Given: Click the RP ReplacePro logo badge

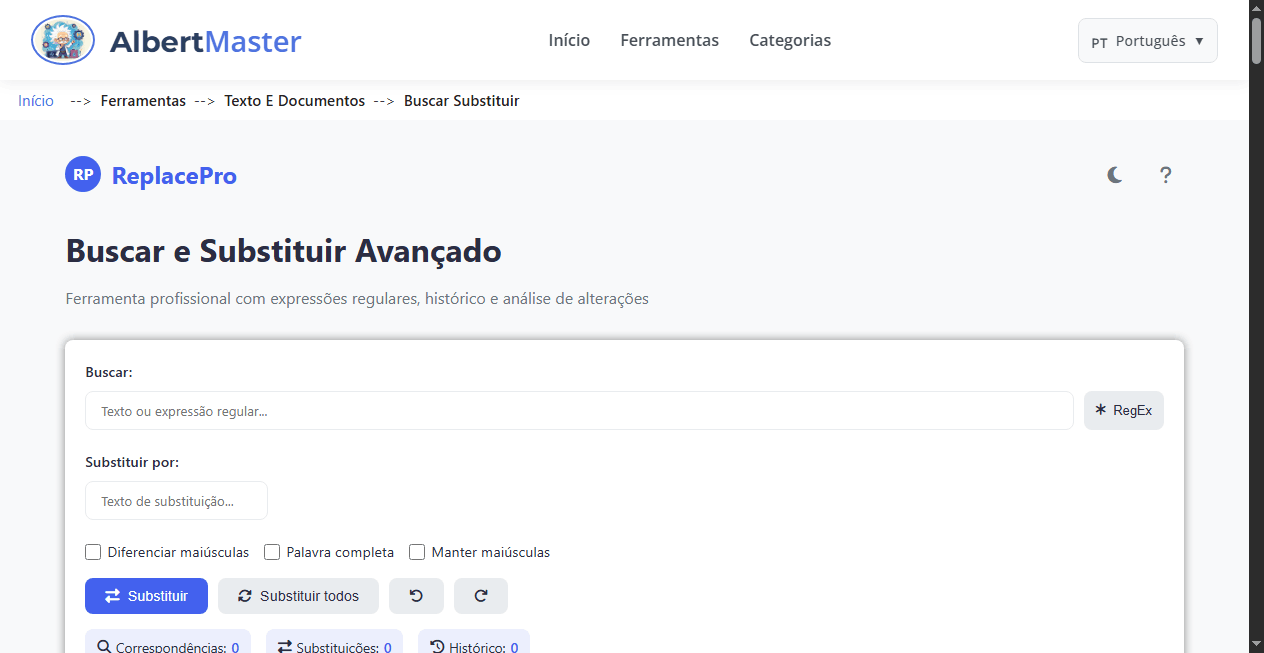Looking at the screenshot, I should [x=82, y=174].
